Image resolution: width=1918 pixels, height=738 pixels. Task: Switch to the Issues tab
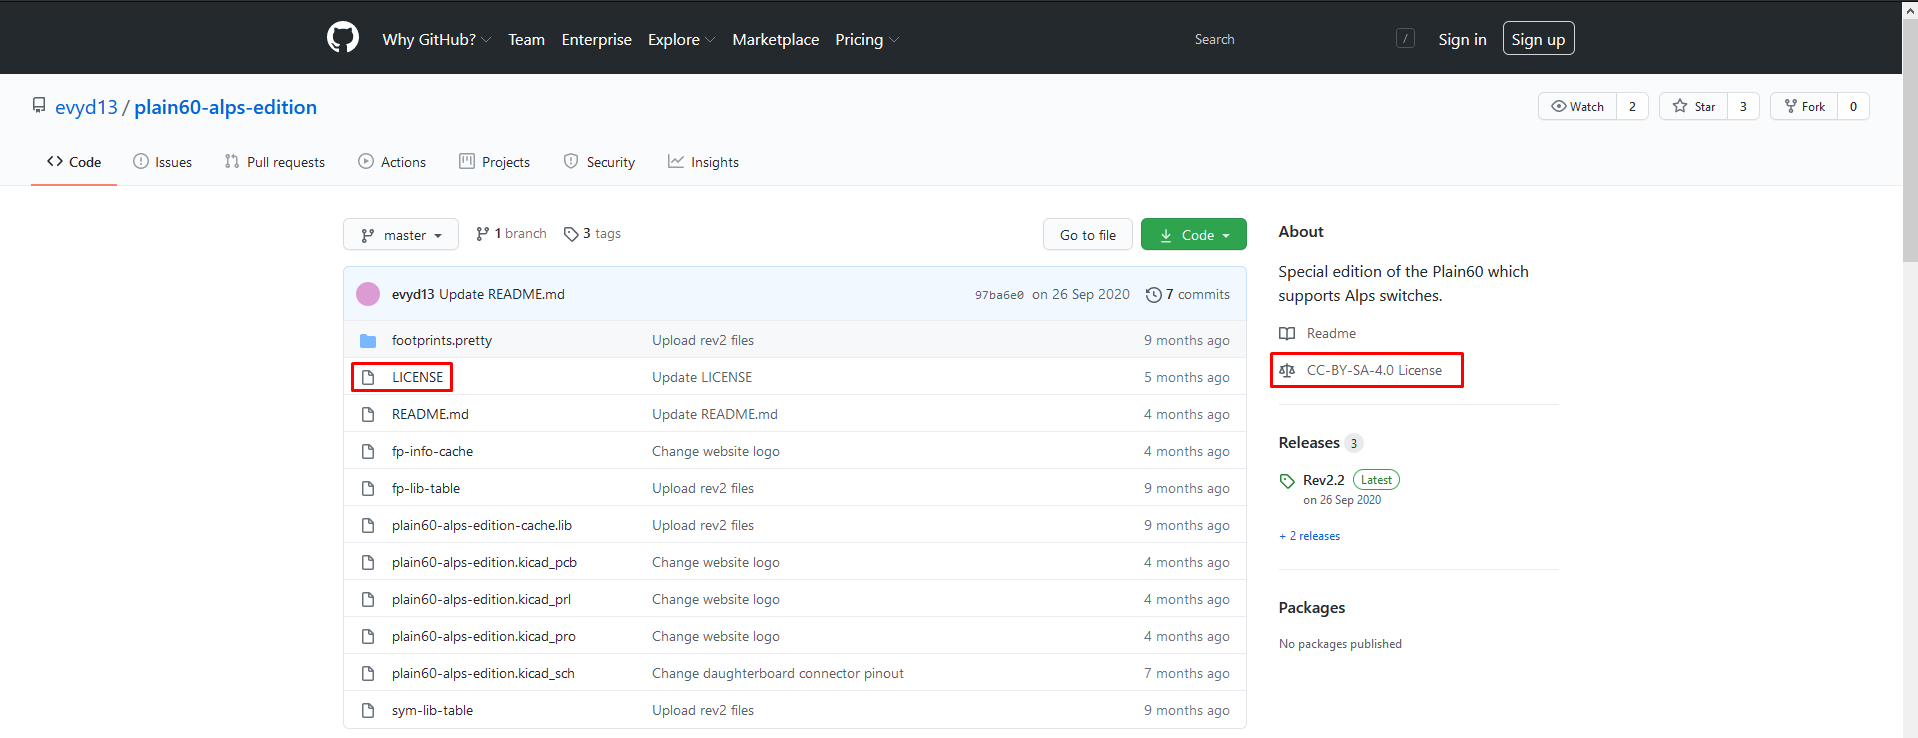point(163,162)
